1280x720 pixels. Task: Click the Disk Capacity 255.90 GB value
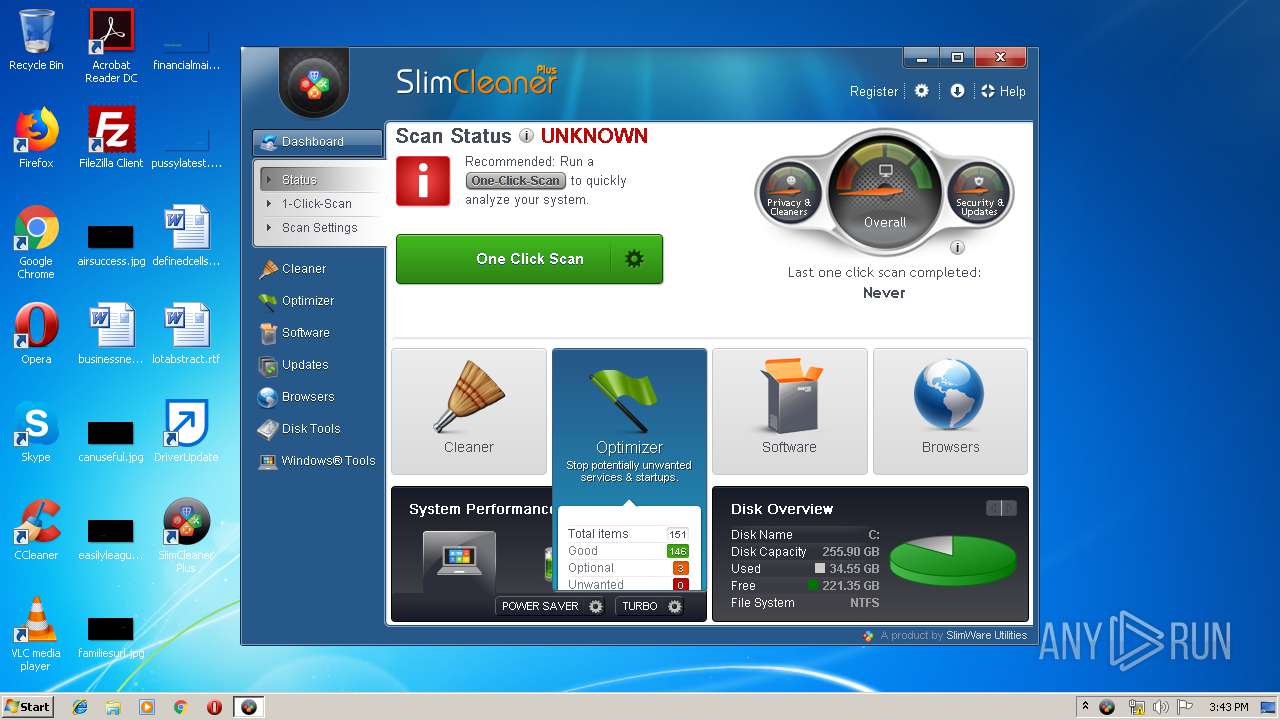pyautogui.click(x=850, y=552)
